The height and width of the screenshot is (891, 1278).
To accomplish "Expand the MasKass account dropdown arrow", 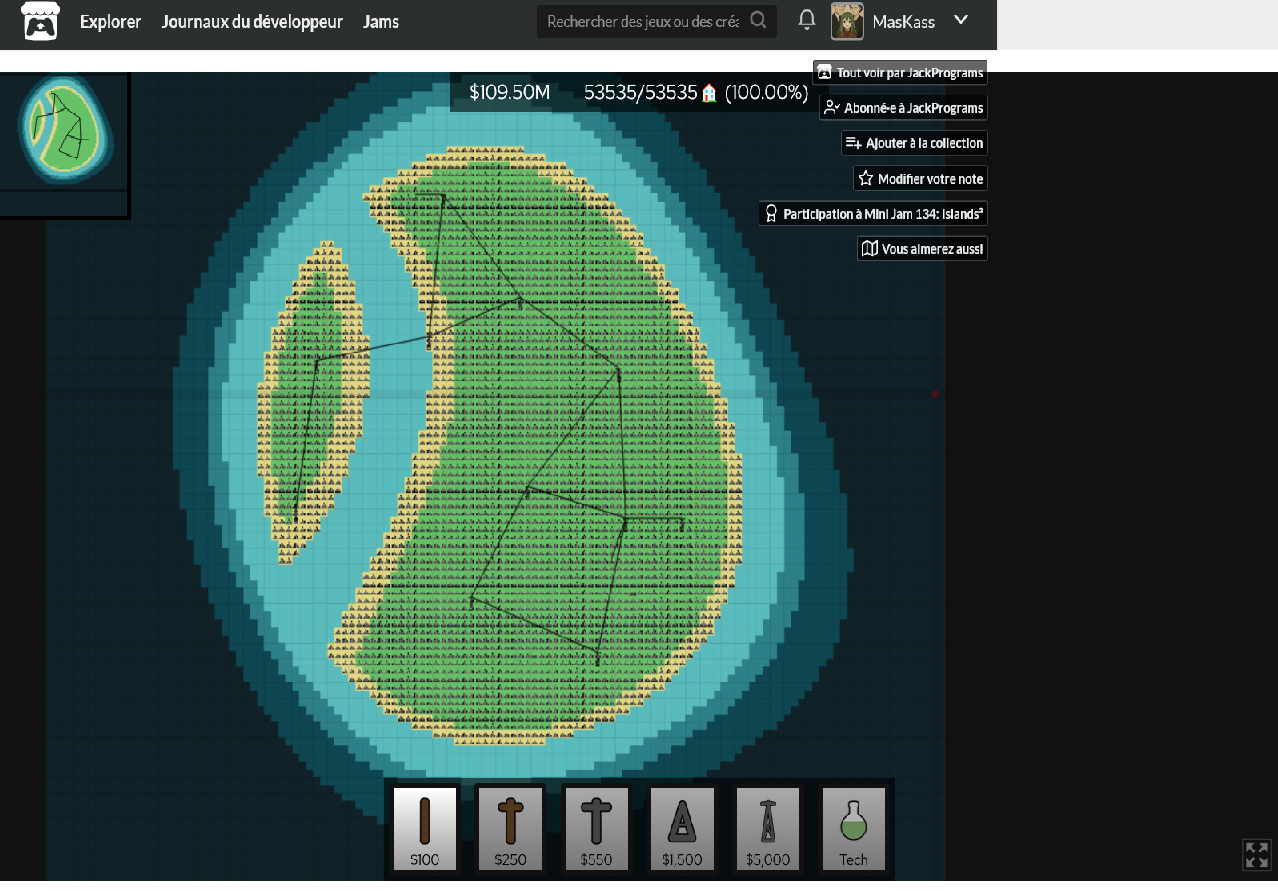I will pyautogui.click(x=961, y=20).
